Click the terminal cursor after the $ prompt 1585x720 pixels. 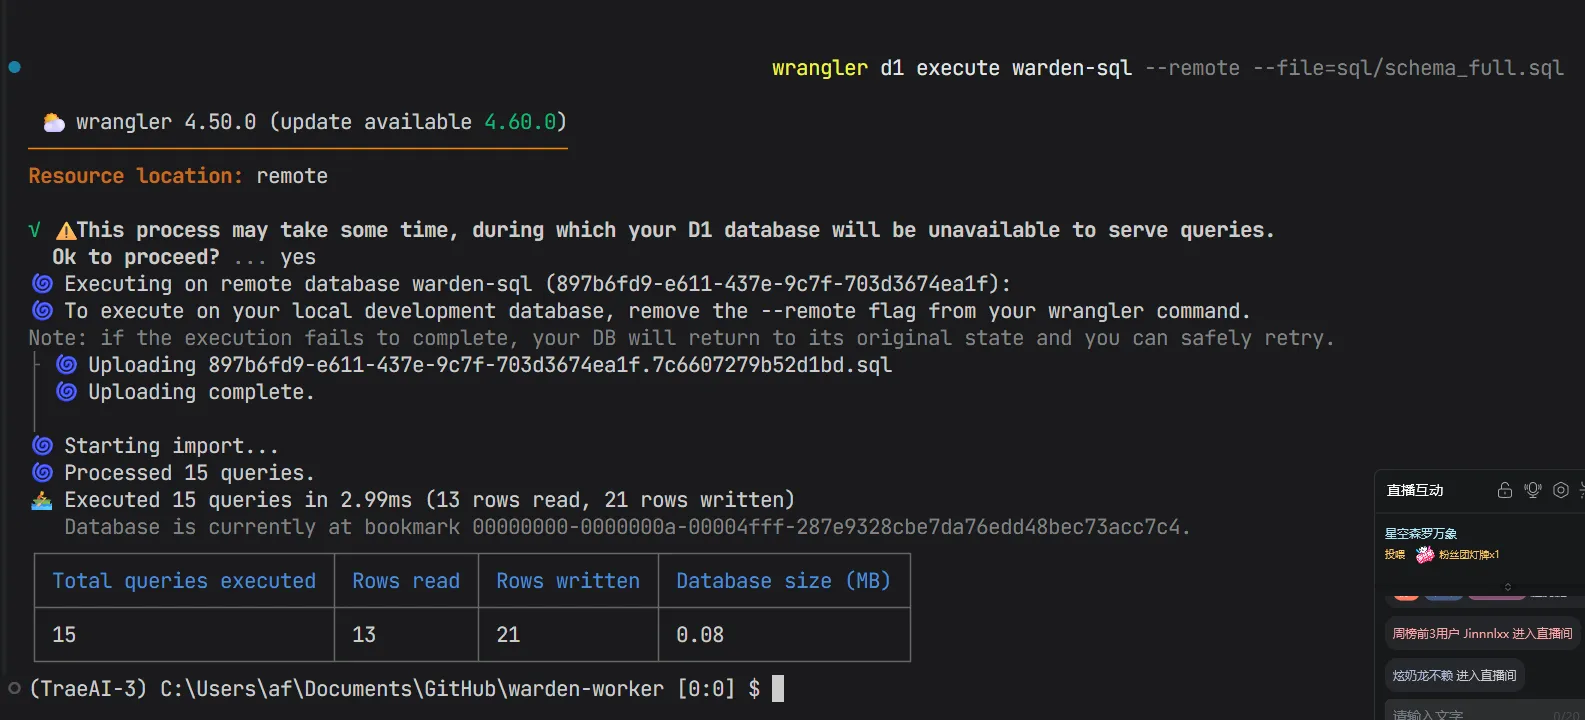pos(778,688)
